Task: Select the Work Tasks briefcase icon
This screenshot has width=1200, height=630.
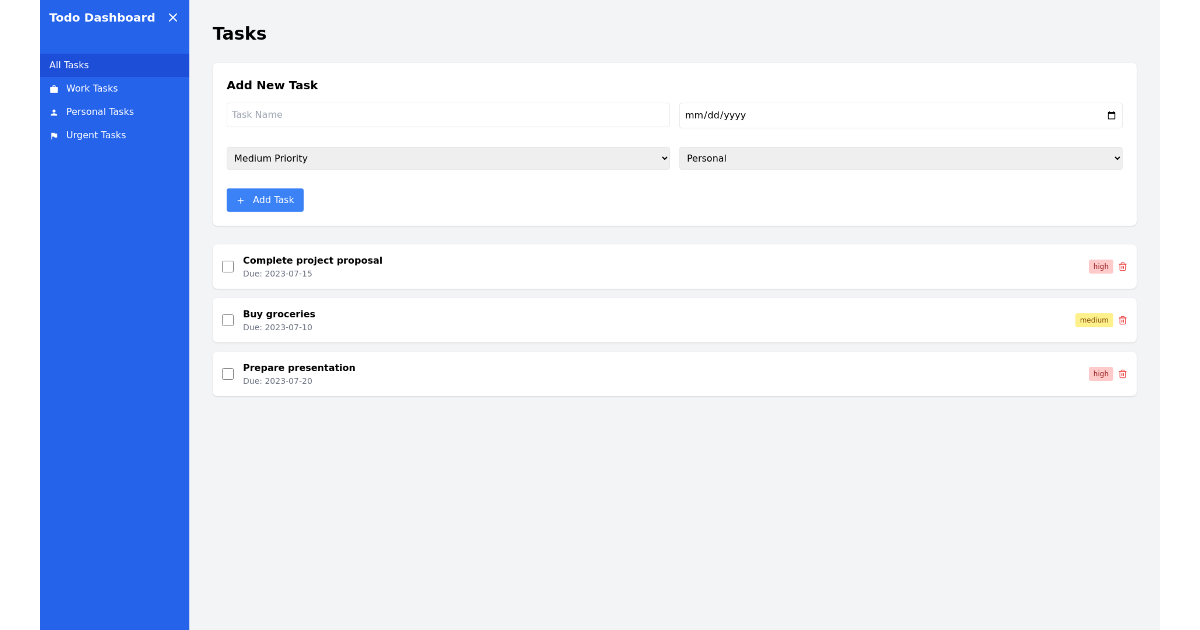Action: click(53, 88)
